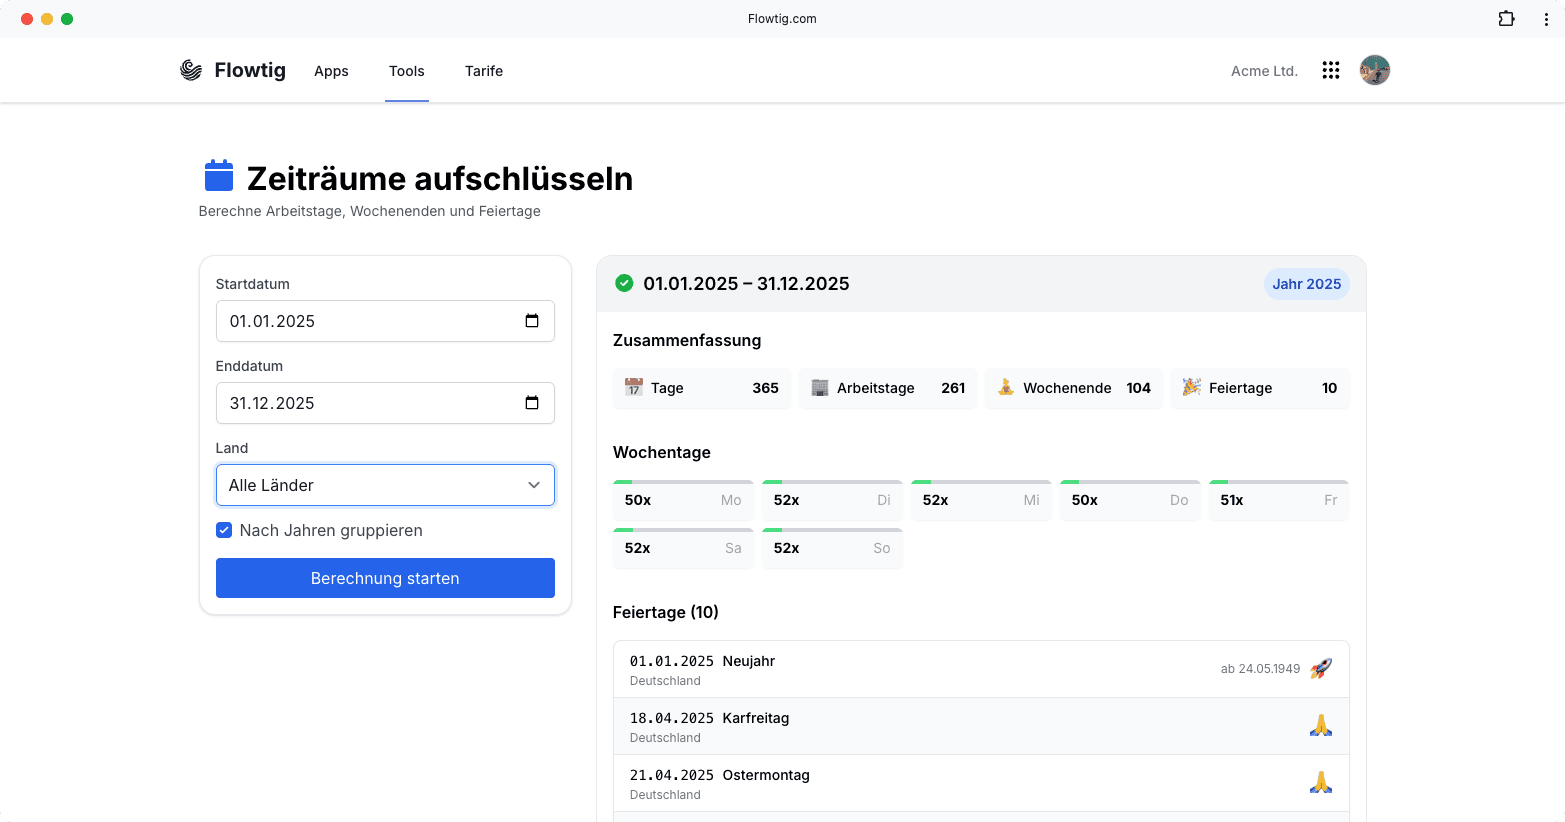Click the Feiertage (10) section heading

[666, 612]
